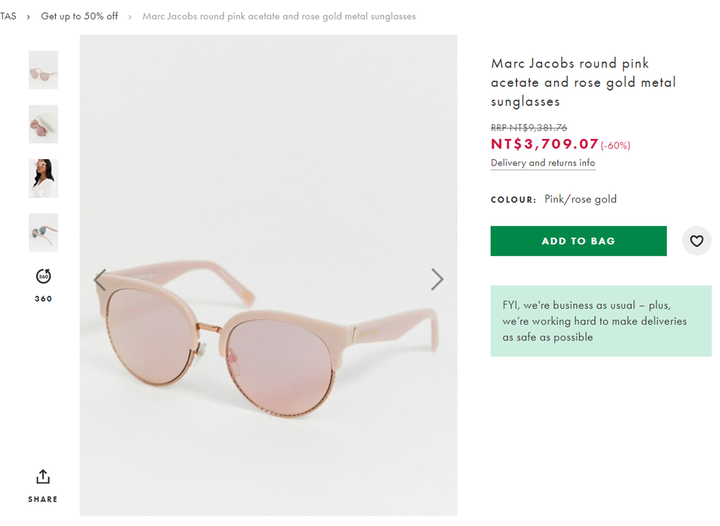720x526 pixels.
Task: Click the 360 label under the icon
Action: pyautogui.click(x=43, y=299)
